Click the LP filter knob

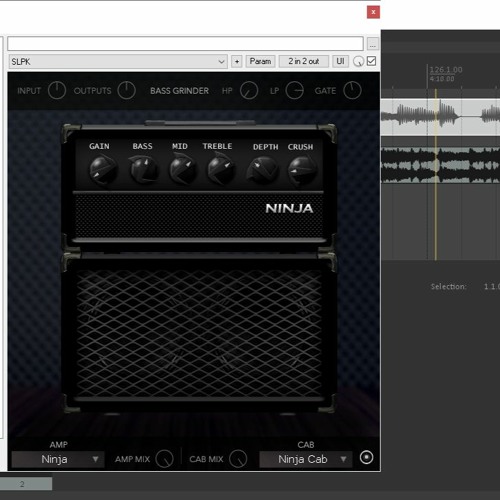coord(295,90)
